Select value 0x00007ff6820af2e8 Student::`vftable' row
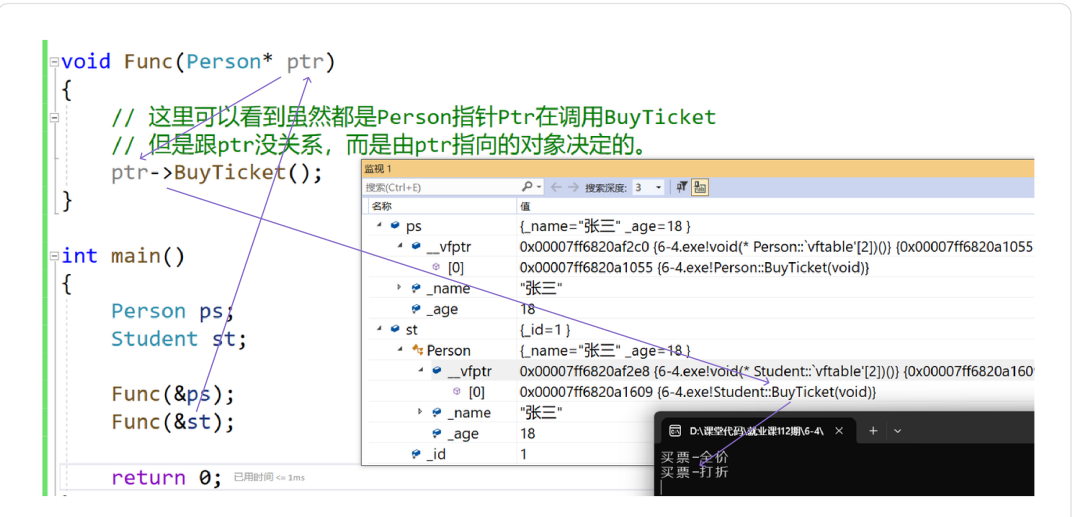The height and width of the screenshot is (517, 1073). click(x=776, y=371)
